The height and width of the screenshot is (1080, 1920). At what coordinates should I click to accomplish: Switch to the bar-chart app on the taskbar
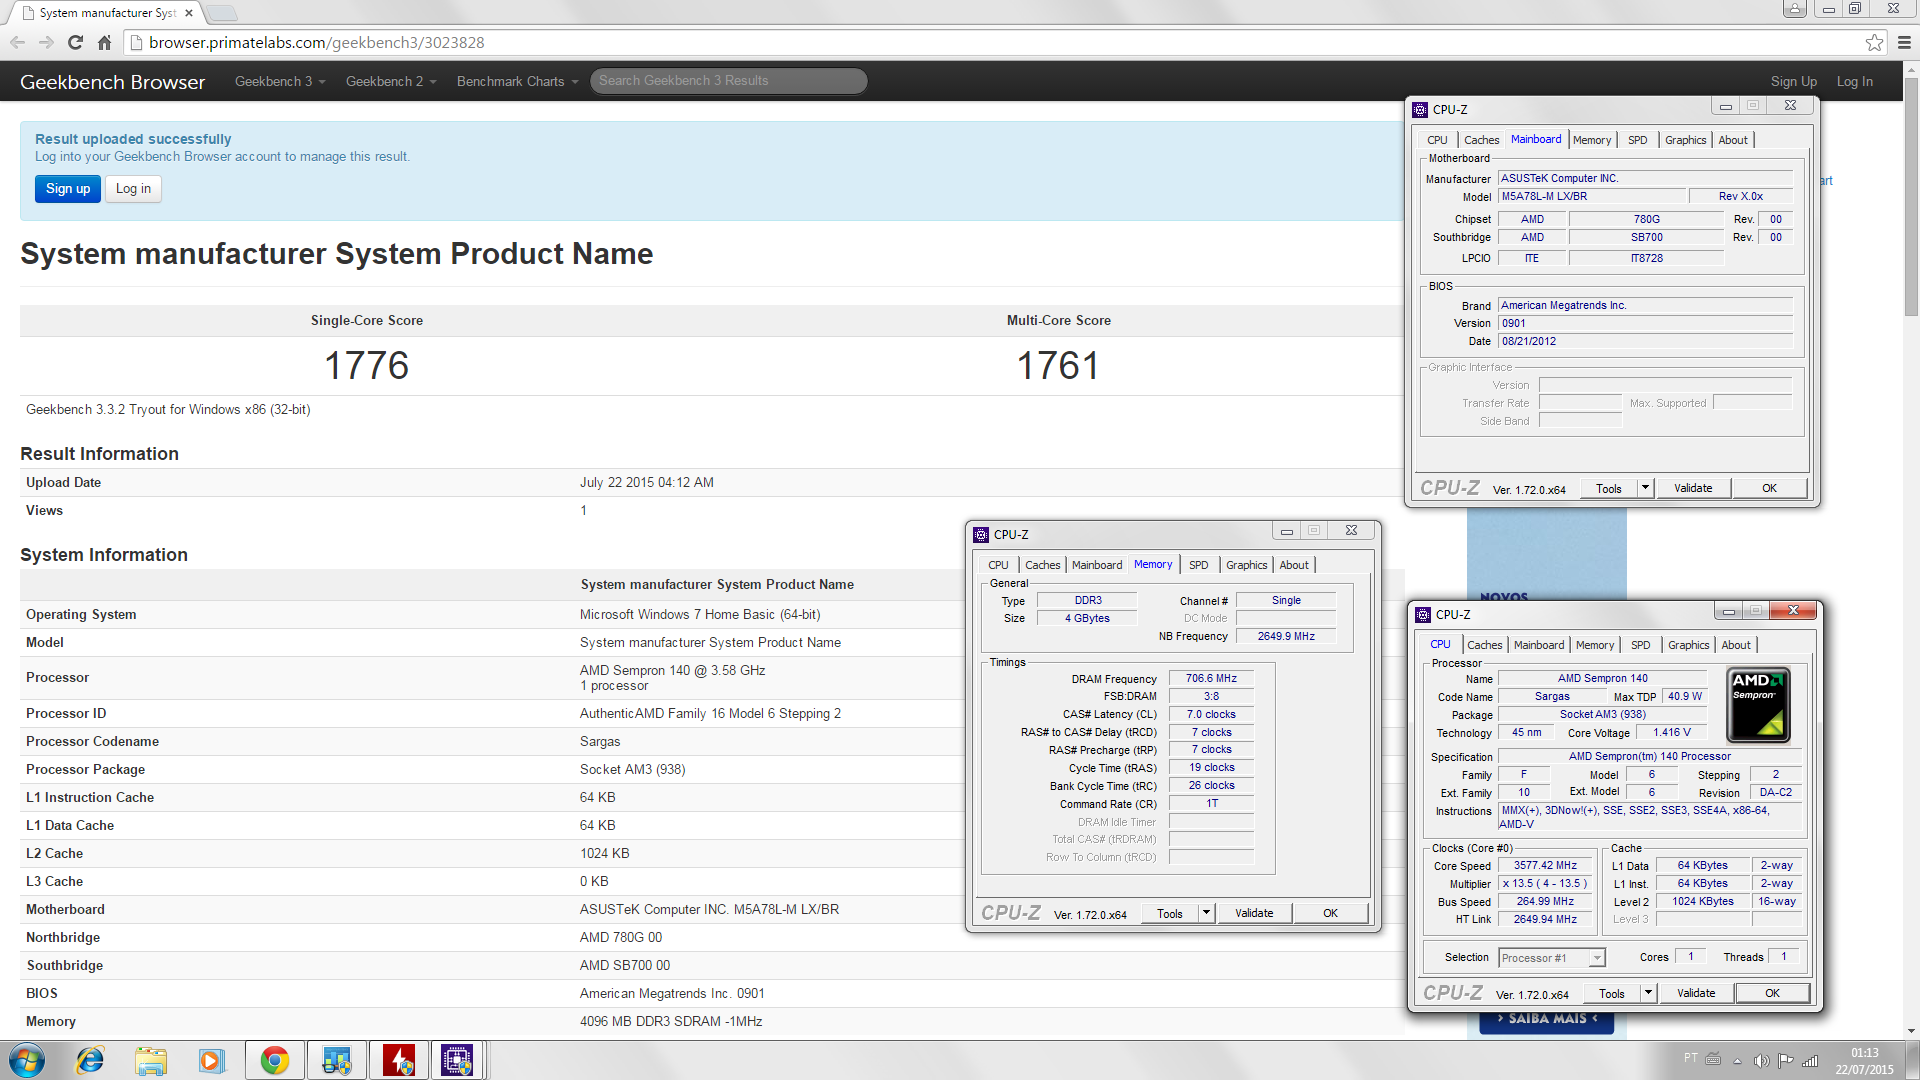click(x=336, y=1060)
